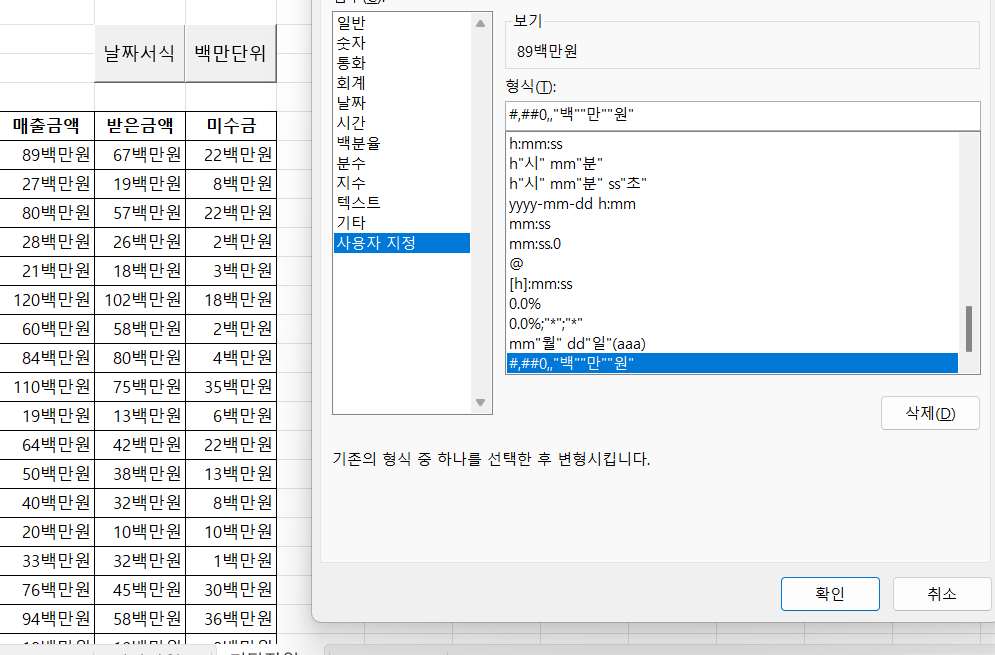Delete the custom format with 삭제
The width and height of the screenshot is (995, 655).
(929, 414)
